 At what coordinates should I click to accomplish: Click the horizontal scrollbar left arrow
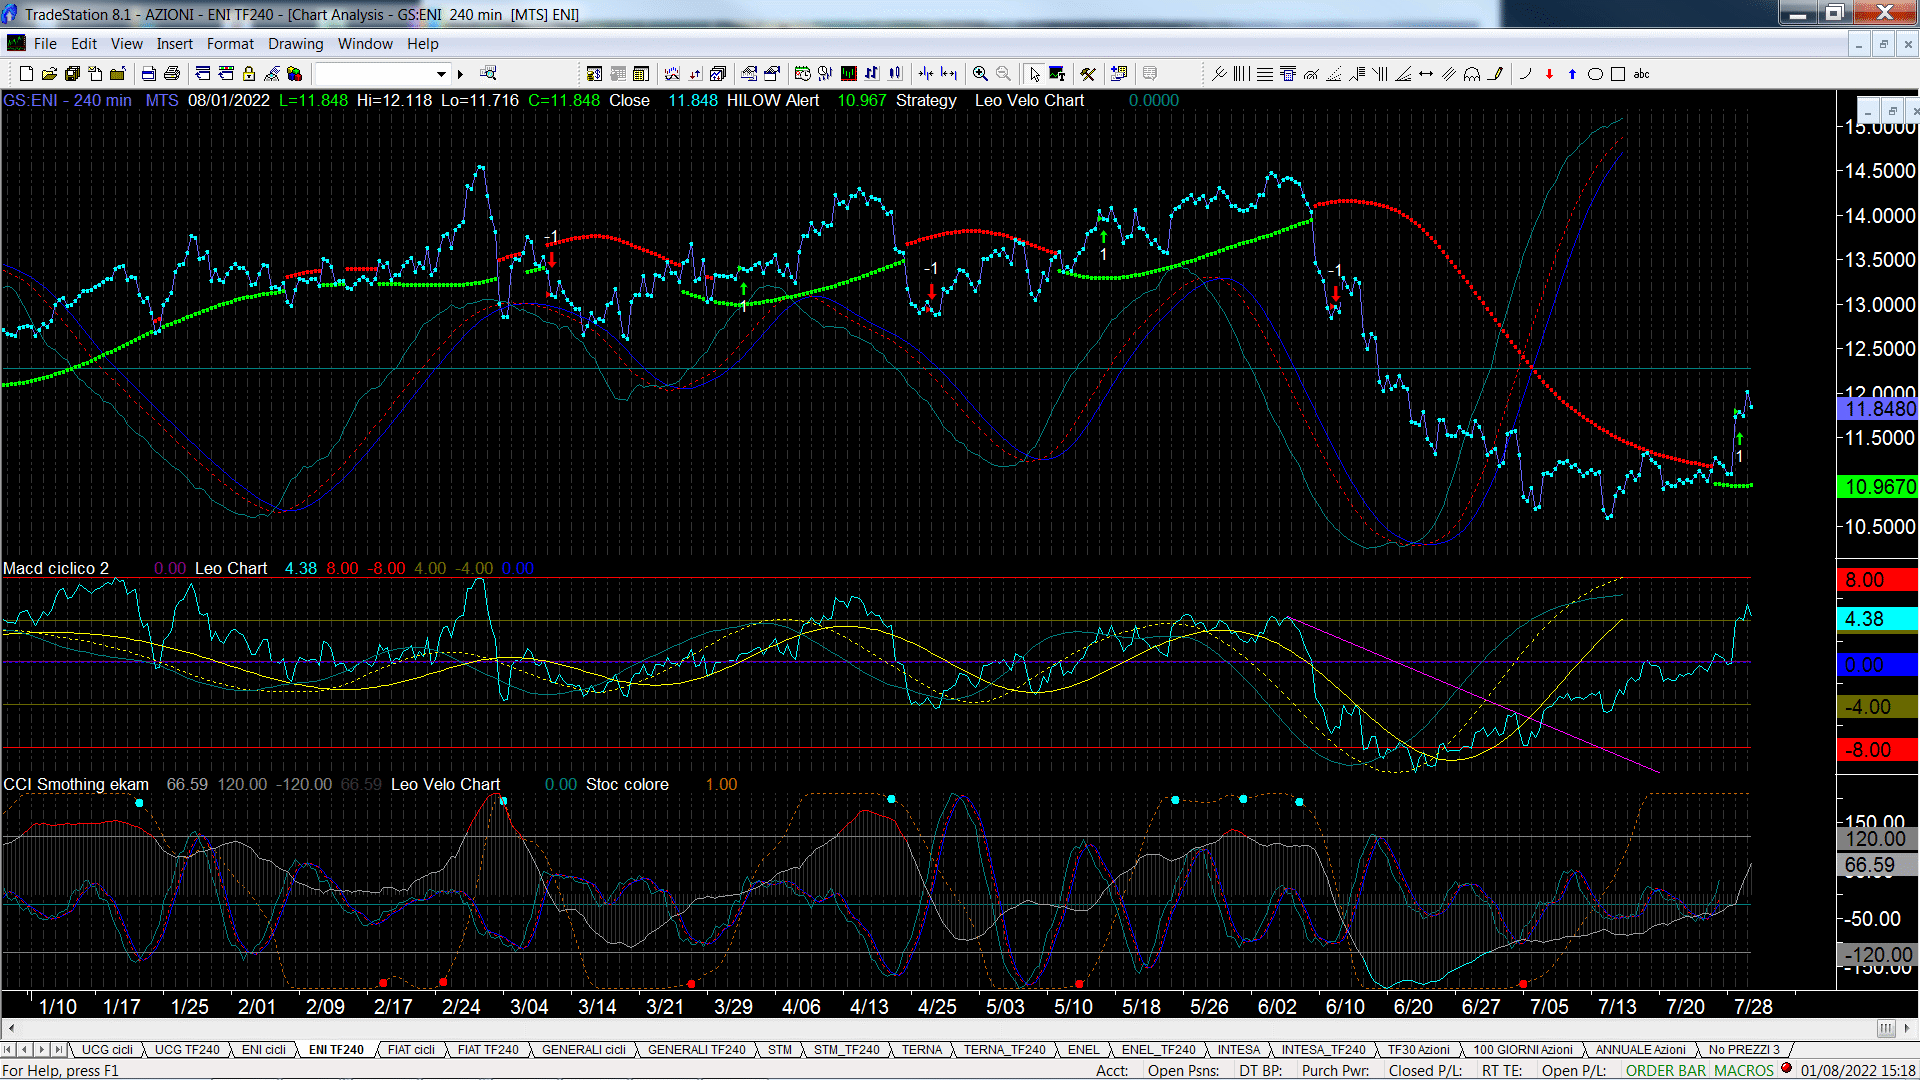coord(11,1029)
